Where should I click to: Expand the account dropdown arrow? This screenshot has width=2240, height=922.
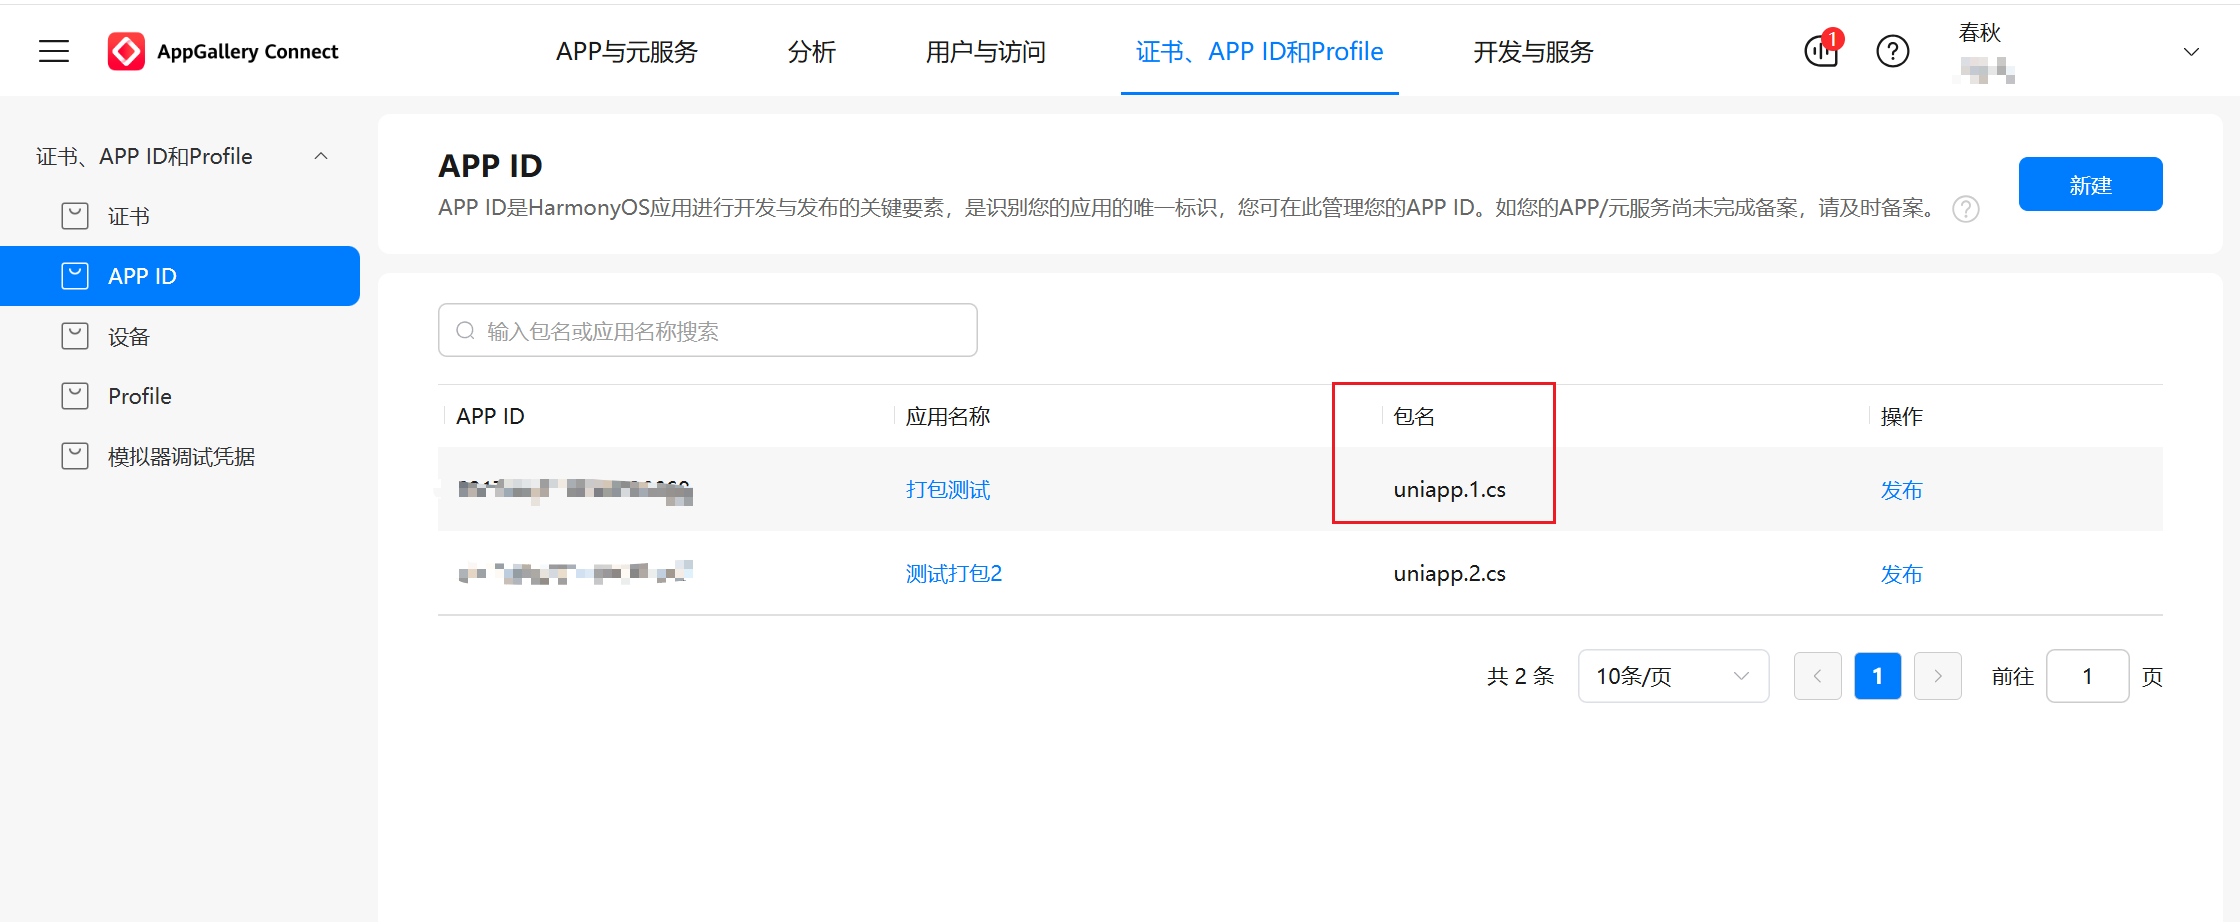pos(2191,52)
